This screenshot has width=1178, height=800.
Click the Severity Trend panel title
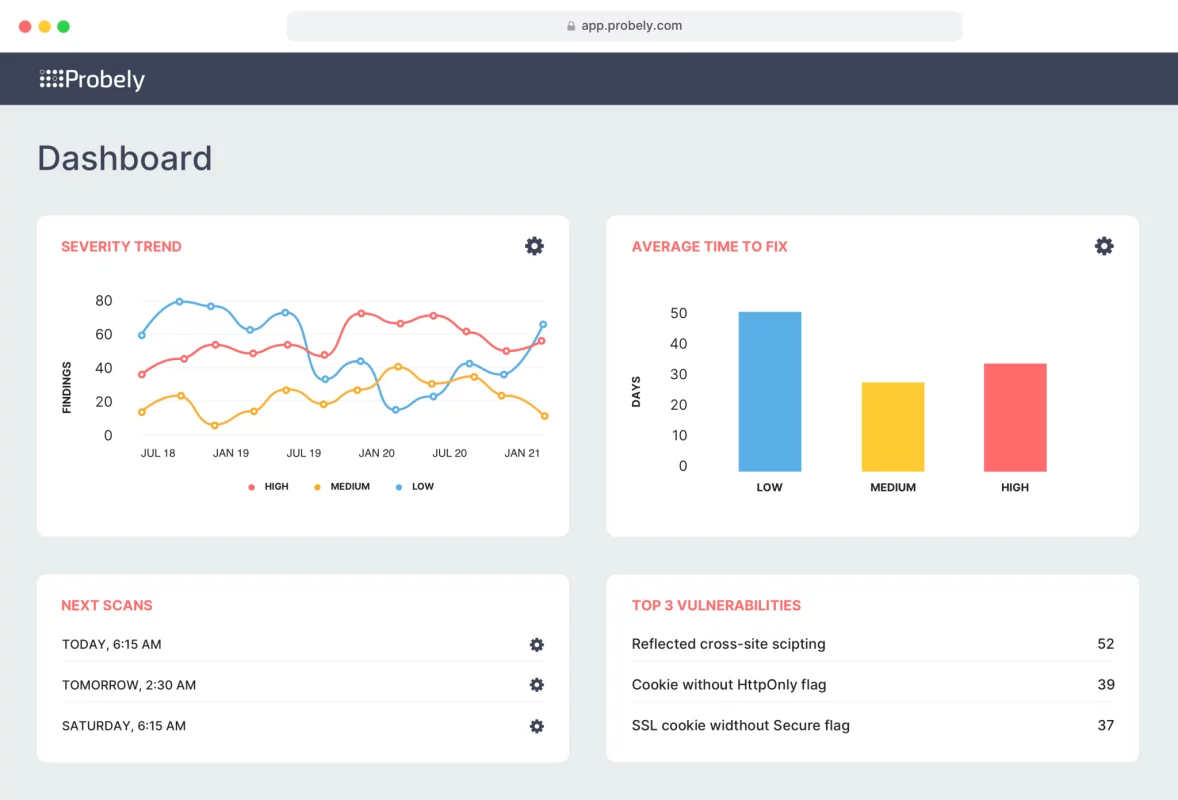coord(121,247)
